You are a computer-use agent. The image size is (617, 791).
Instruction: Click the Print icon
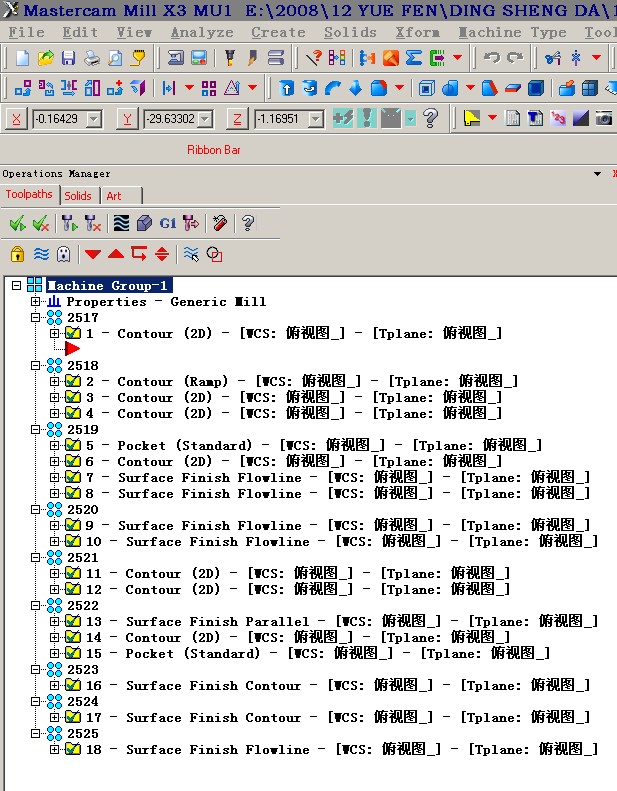pyautogui.click(x=91, y=58)
